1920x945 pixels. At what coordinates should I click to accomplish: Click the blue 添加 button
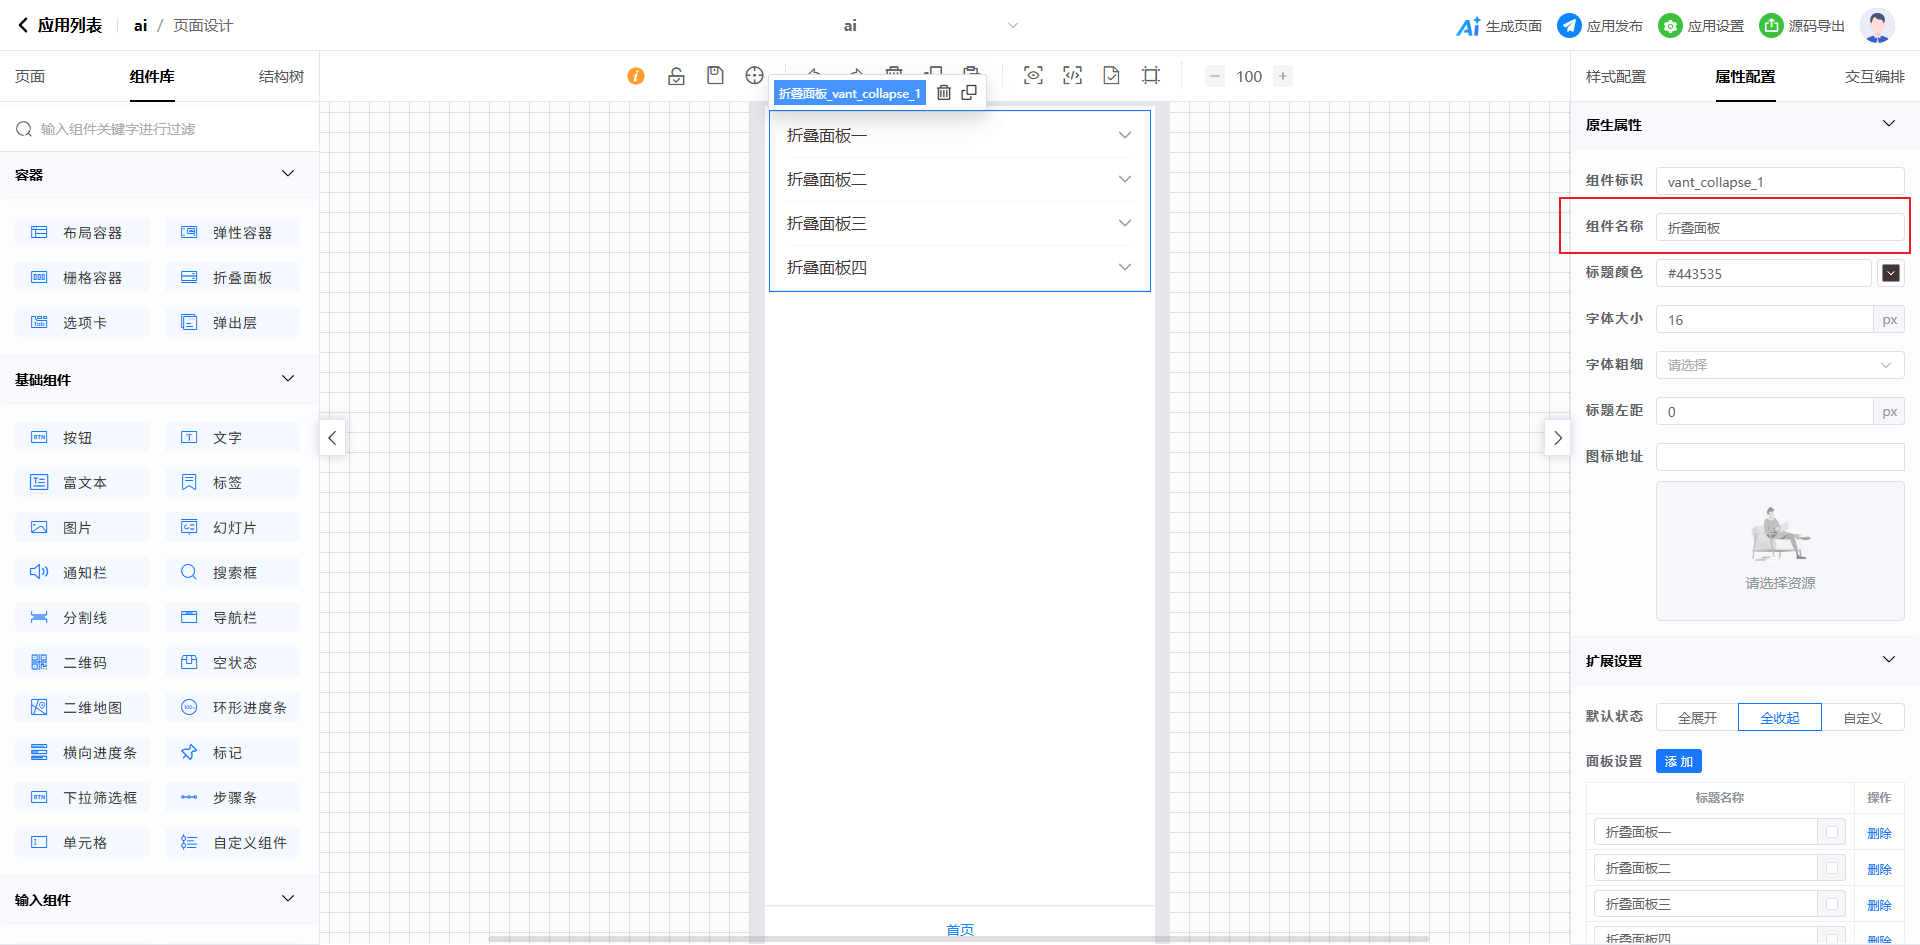point(1678,762)
